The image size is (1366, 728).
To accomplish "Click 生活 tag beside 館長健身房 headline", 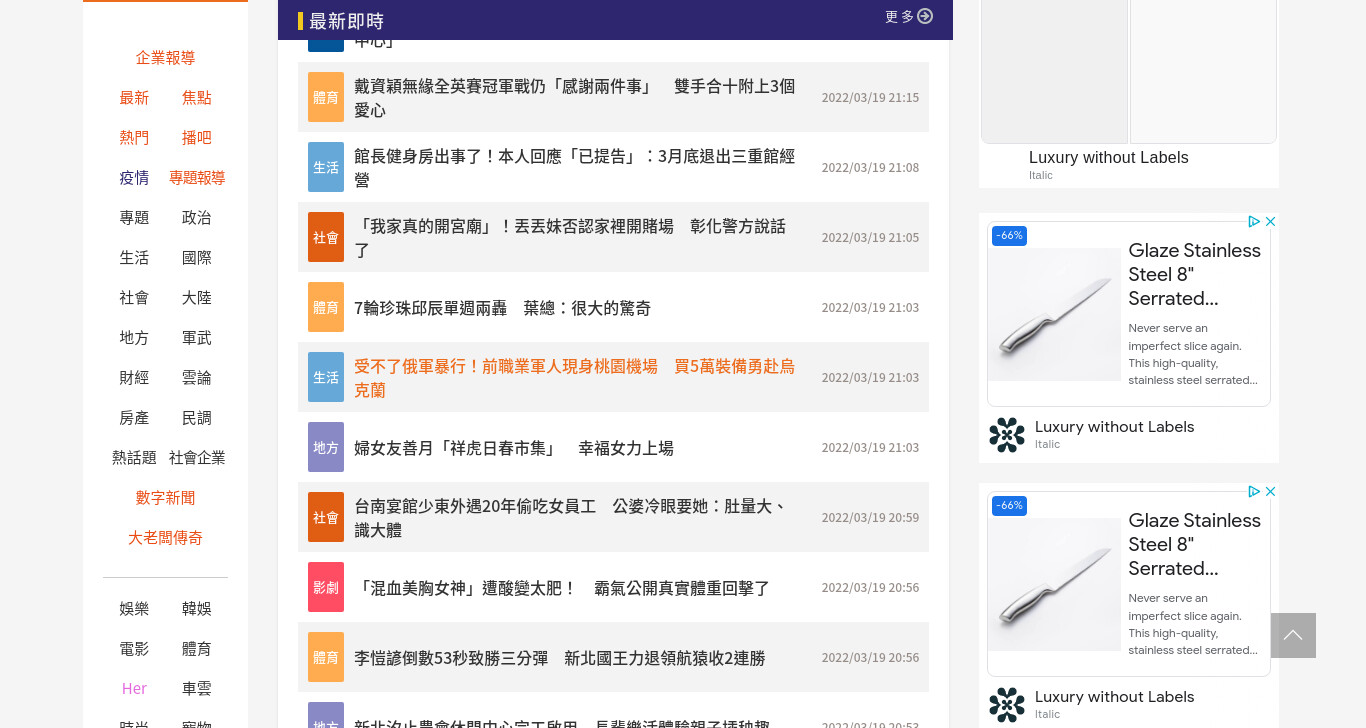I will pyautogui.click(x=326, y=167).
